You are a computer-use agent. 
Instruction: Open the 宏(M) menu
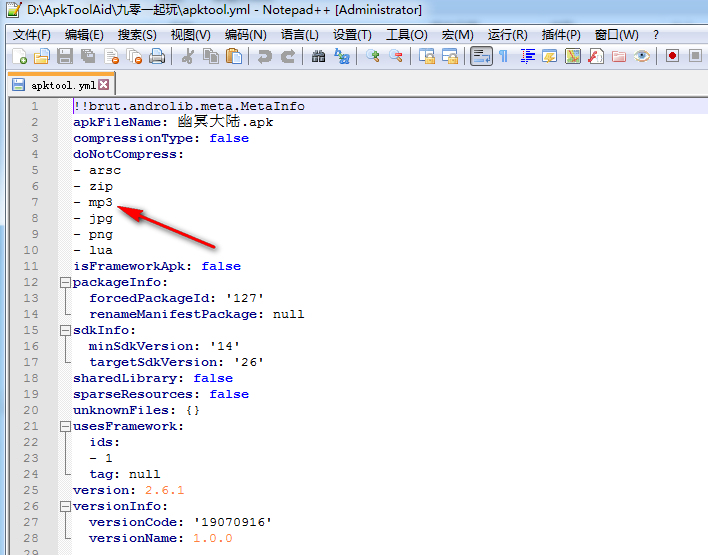pyautogui.click(x=457, y=35)
